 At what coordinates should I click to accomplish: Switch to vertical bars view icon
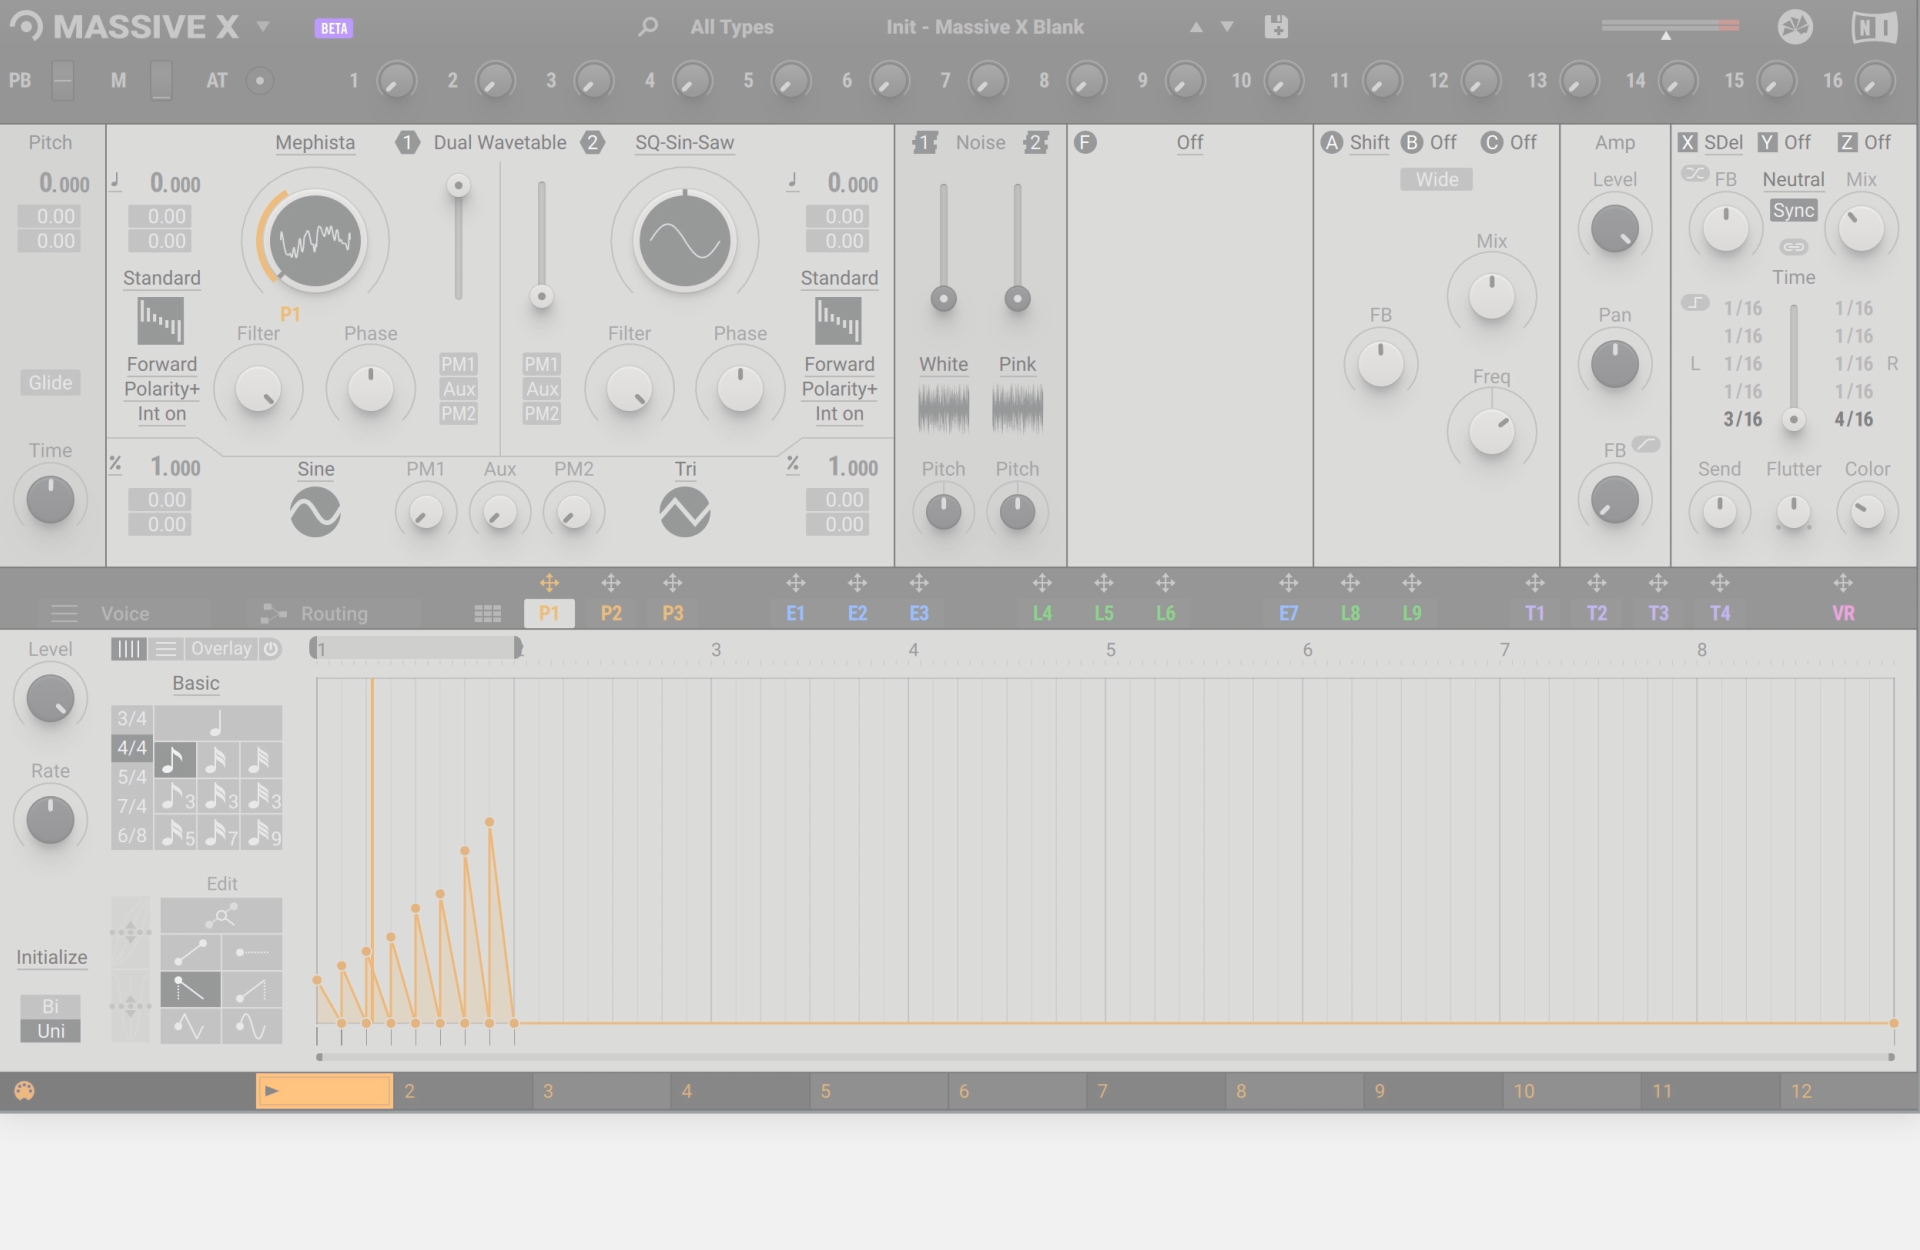click(129, 649)
